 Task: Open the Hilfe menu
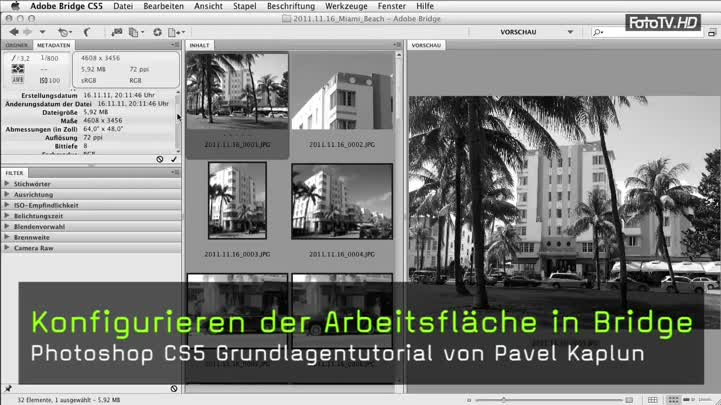pos(425,6)
